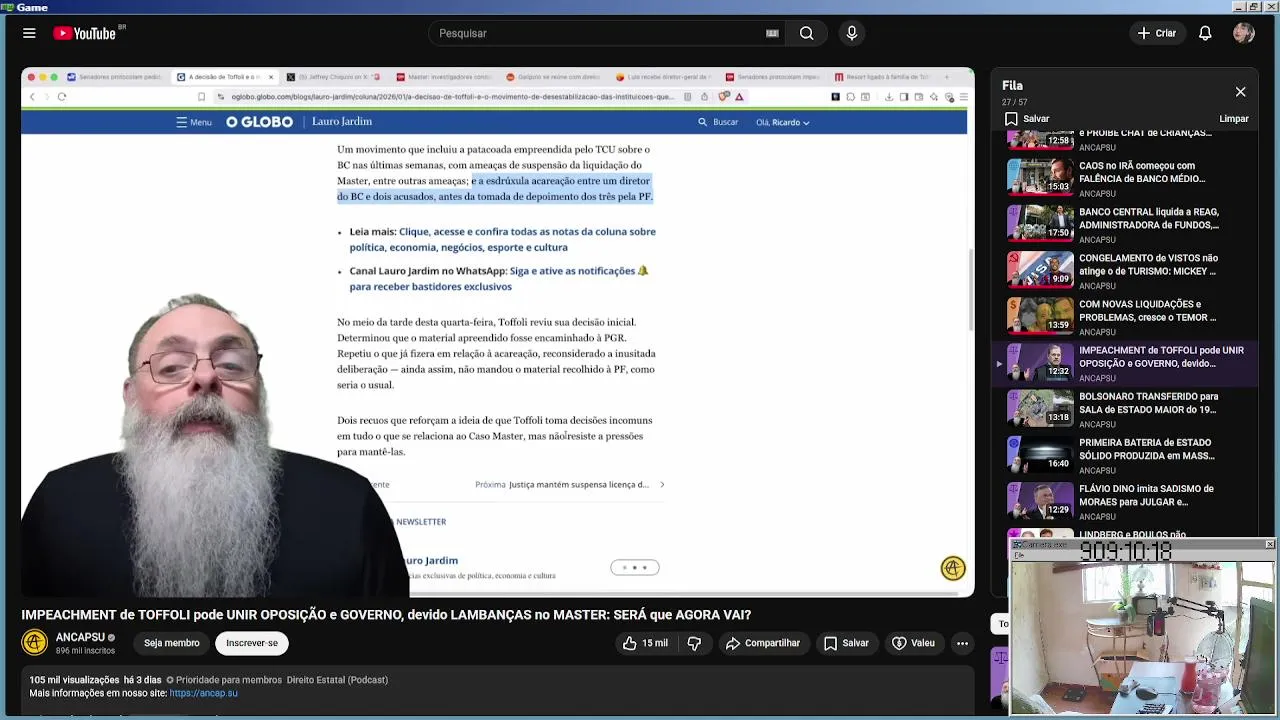Open the ANCAPSU channel name link
Screen dimensions: 1280x720
80,637
